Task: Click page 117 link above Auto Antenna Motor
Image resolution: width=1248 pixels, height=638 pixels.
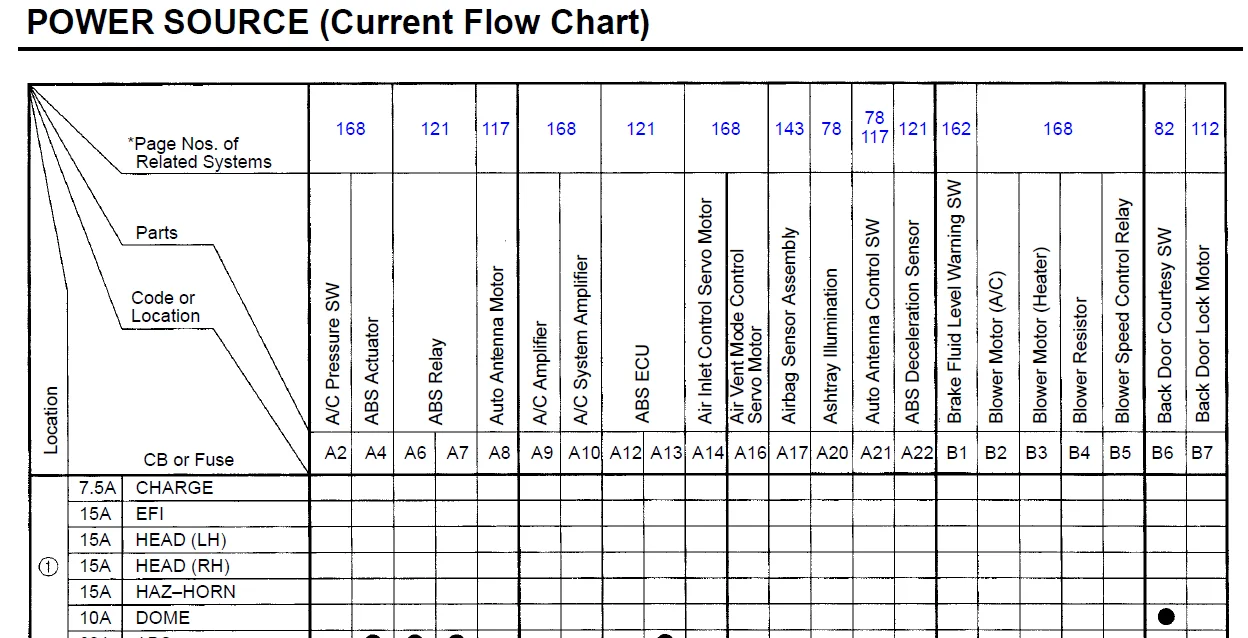Action: (495, 128)
